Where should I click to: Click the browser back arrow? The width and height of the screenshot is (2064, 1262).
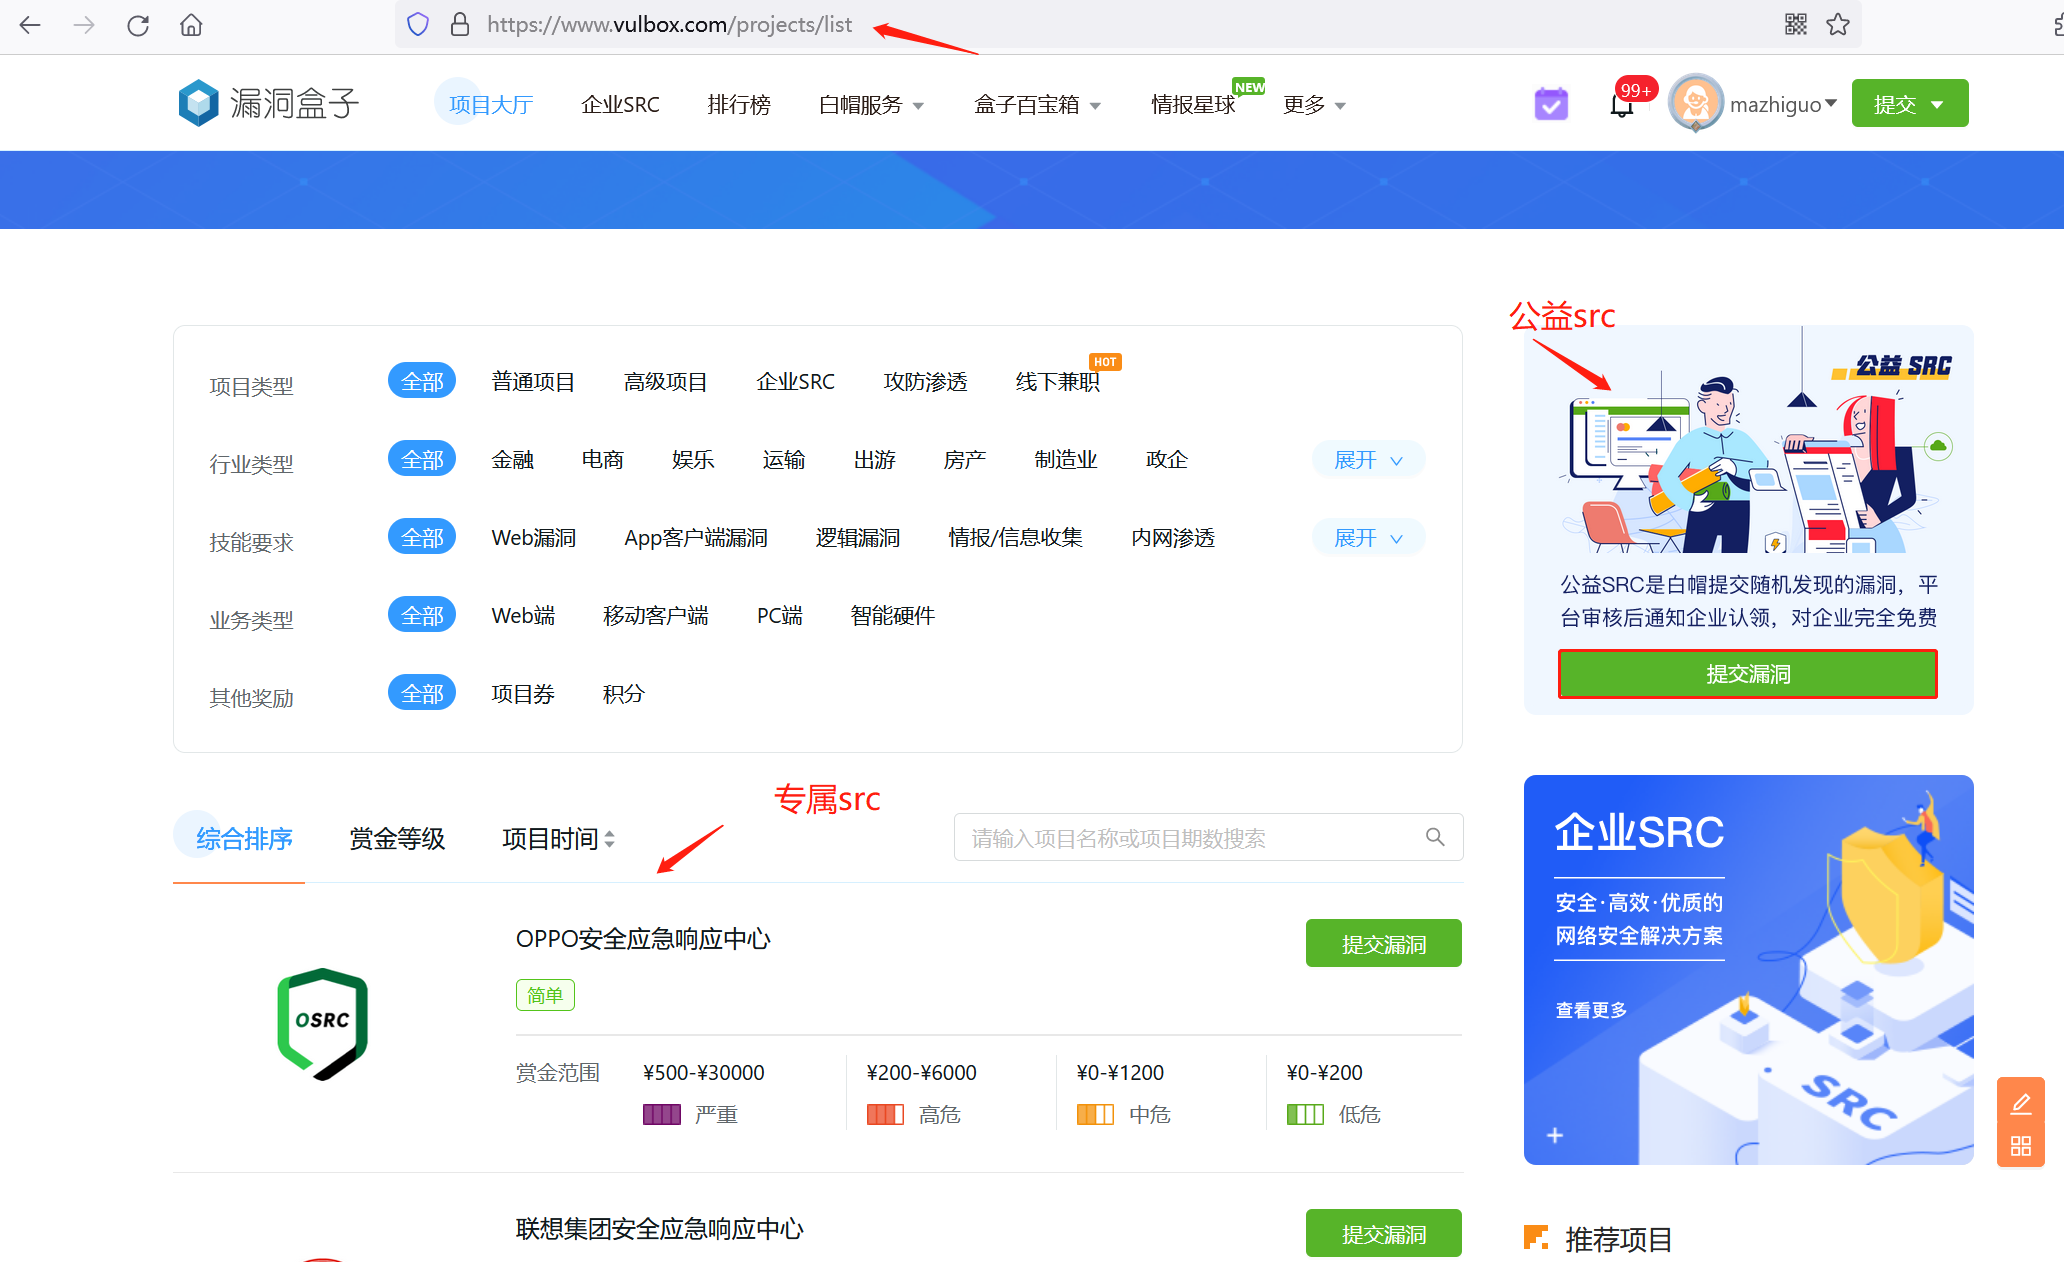click(x=30, y=25)
